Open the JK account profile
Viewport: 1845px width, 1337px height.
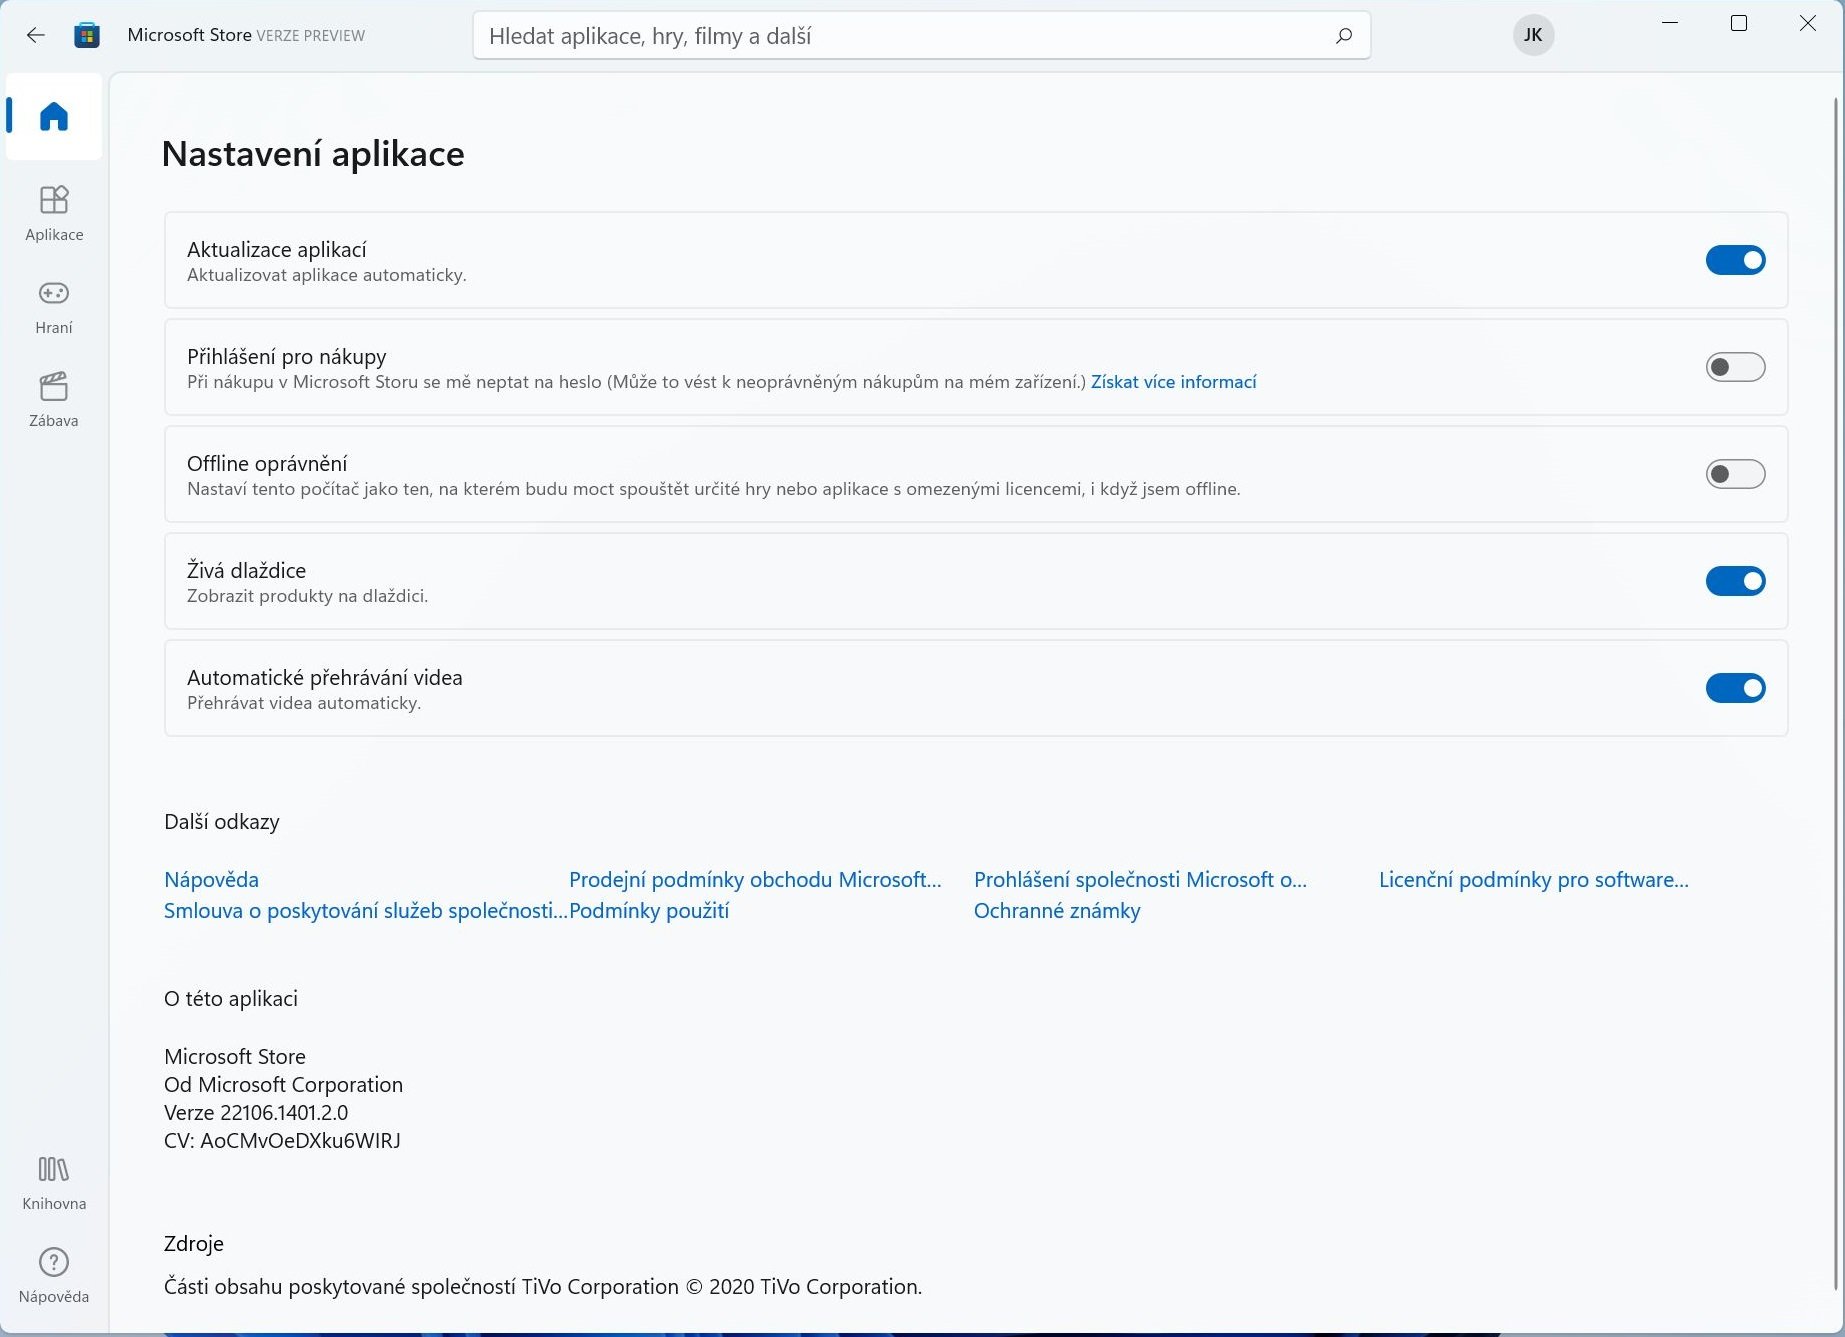coord(1533,36)
